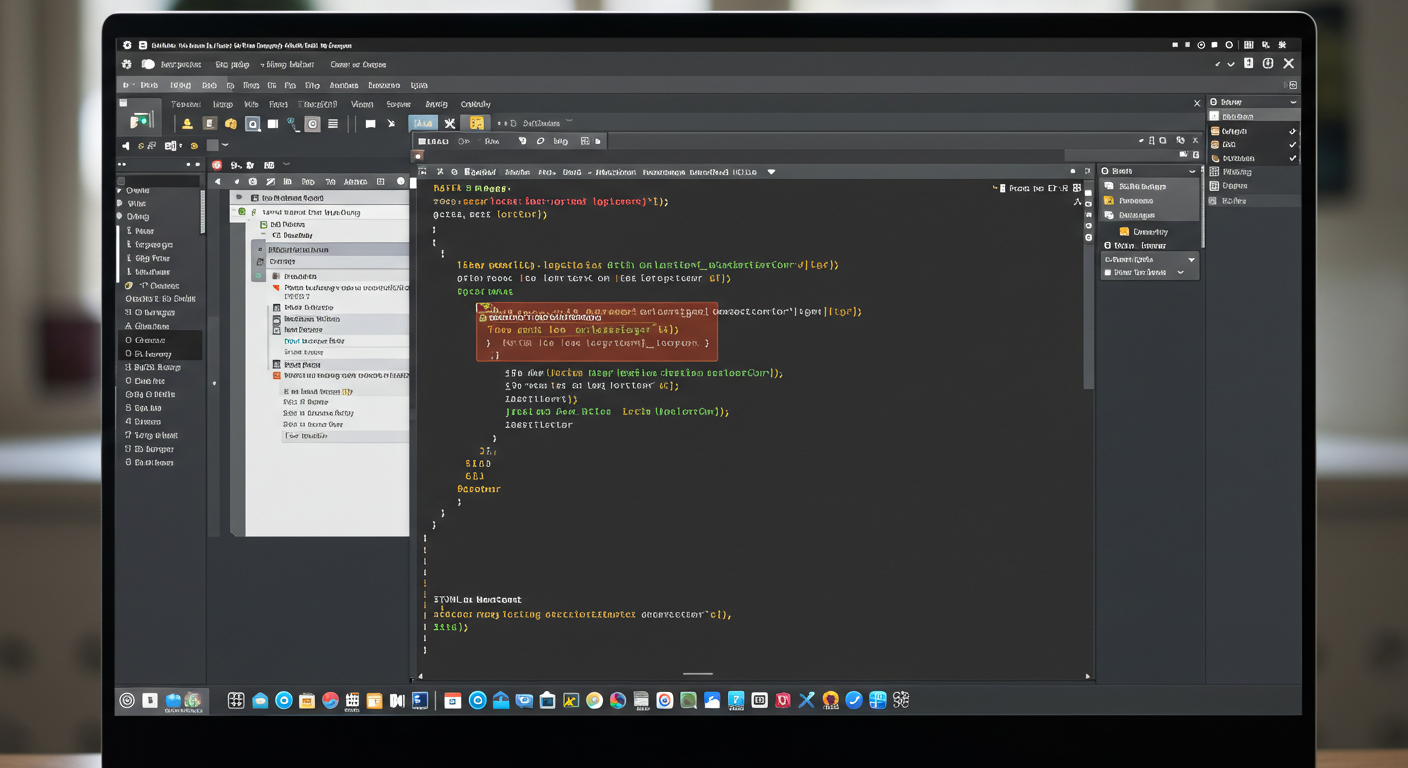Screen dimensions: 1408x768
Task: Click the back arrow in left panel toolbar
Action: 218,182
